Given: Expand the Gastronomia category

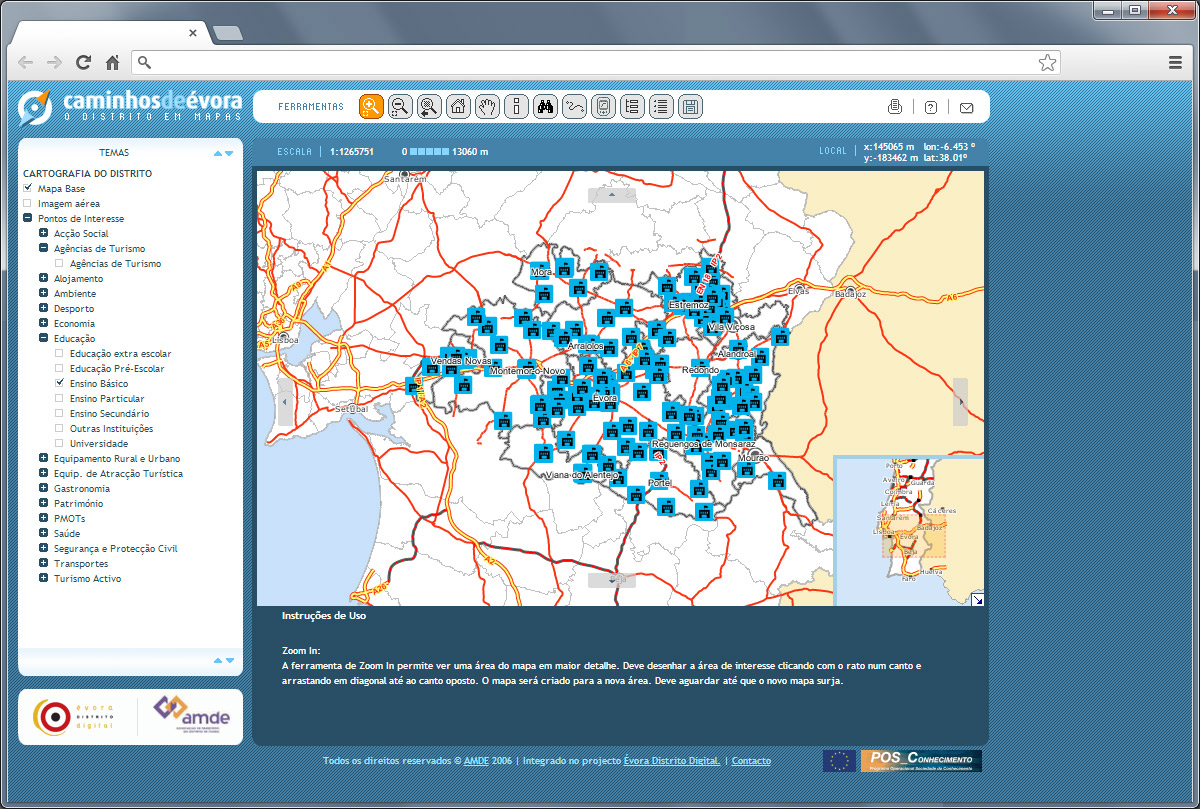Looking at the screenshot, I should [x=44, y=488].
